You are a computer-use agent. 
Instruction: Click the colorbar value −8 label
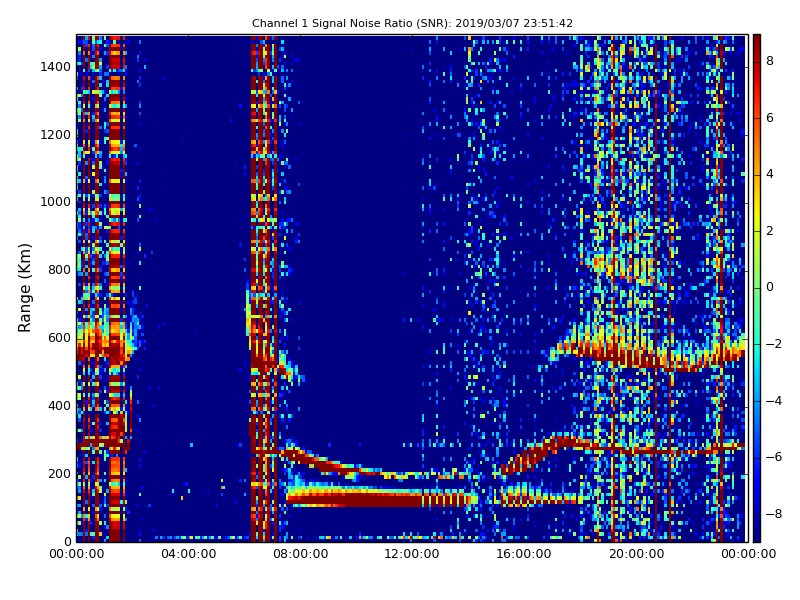click(x=774, y=514)
